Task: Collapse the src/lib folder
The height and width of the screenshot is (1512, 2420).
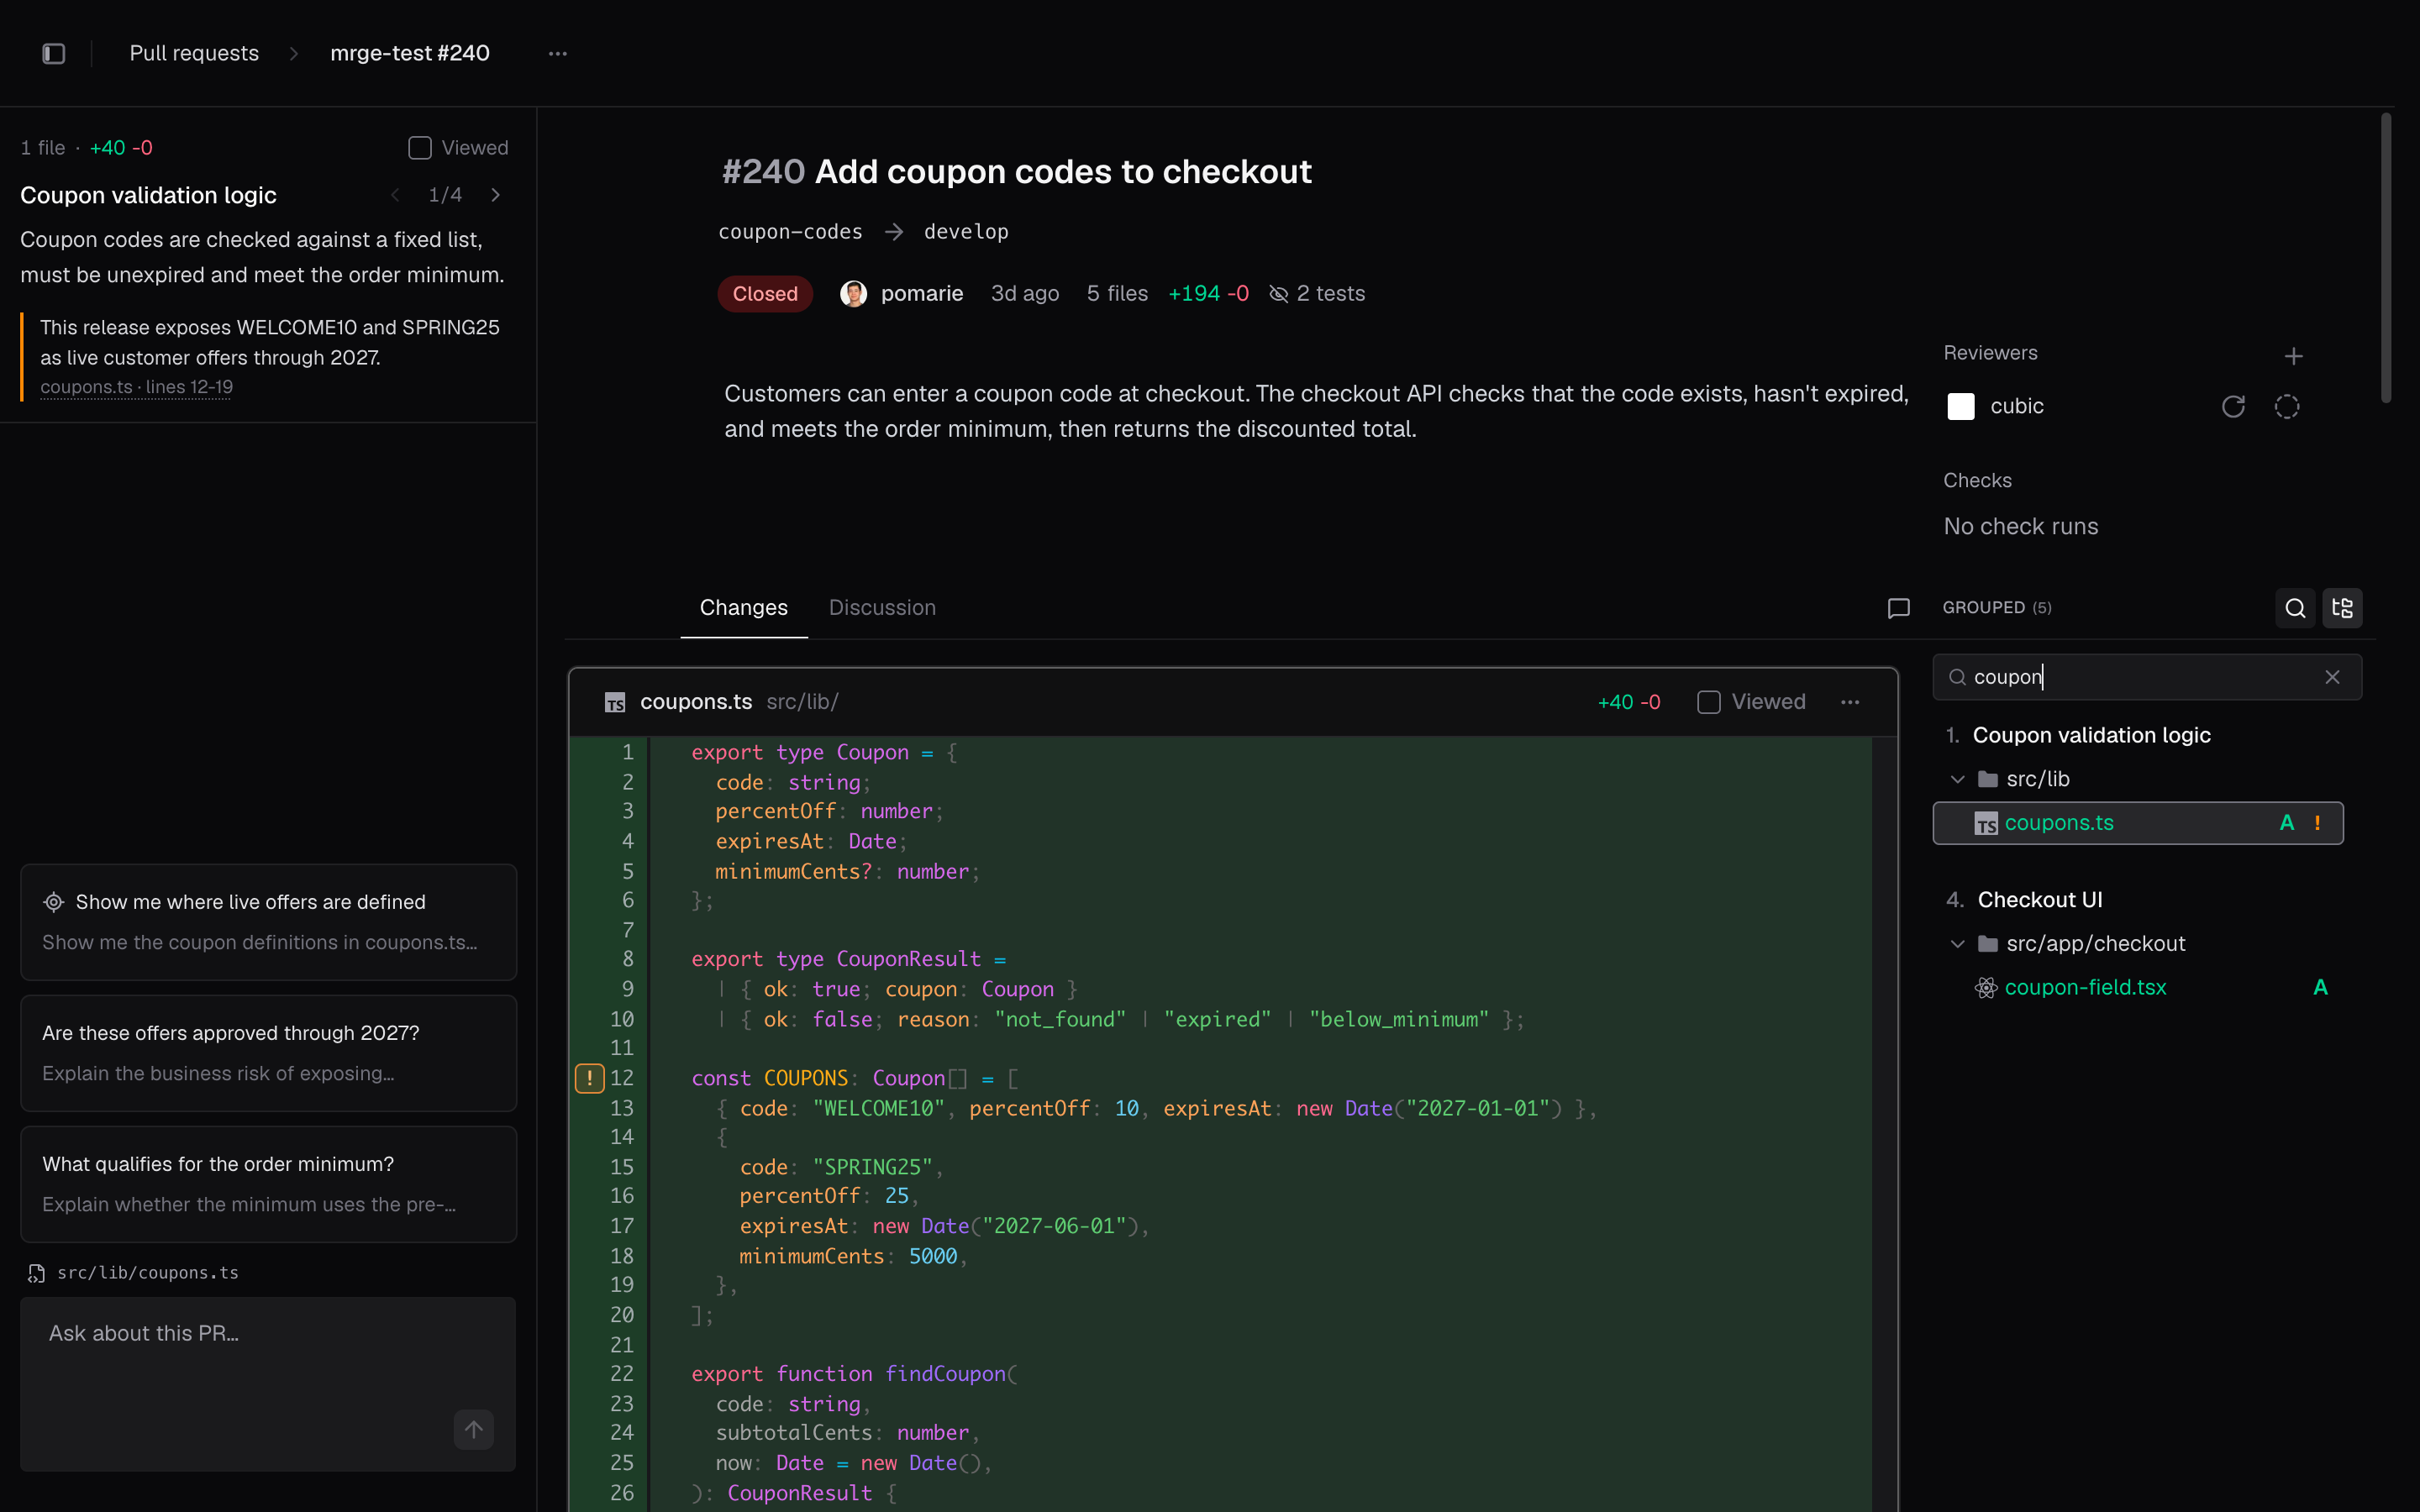Action: (1958, 779)
